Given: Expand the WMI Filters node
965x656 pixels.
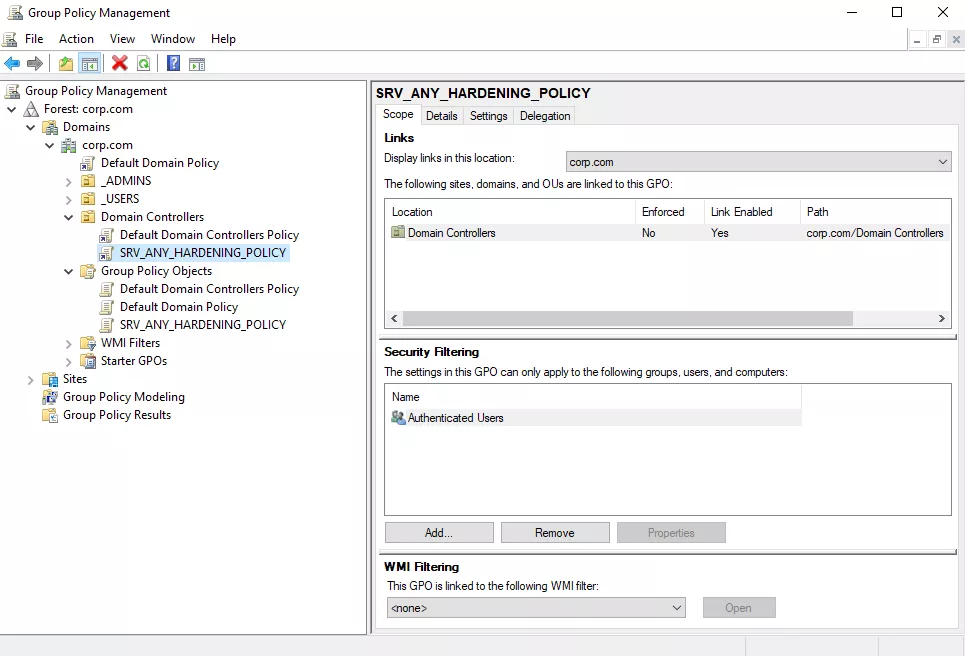Looking at the screenshot, I should [x=69, y=343].
